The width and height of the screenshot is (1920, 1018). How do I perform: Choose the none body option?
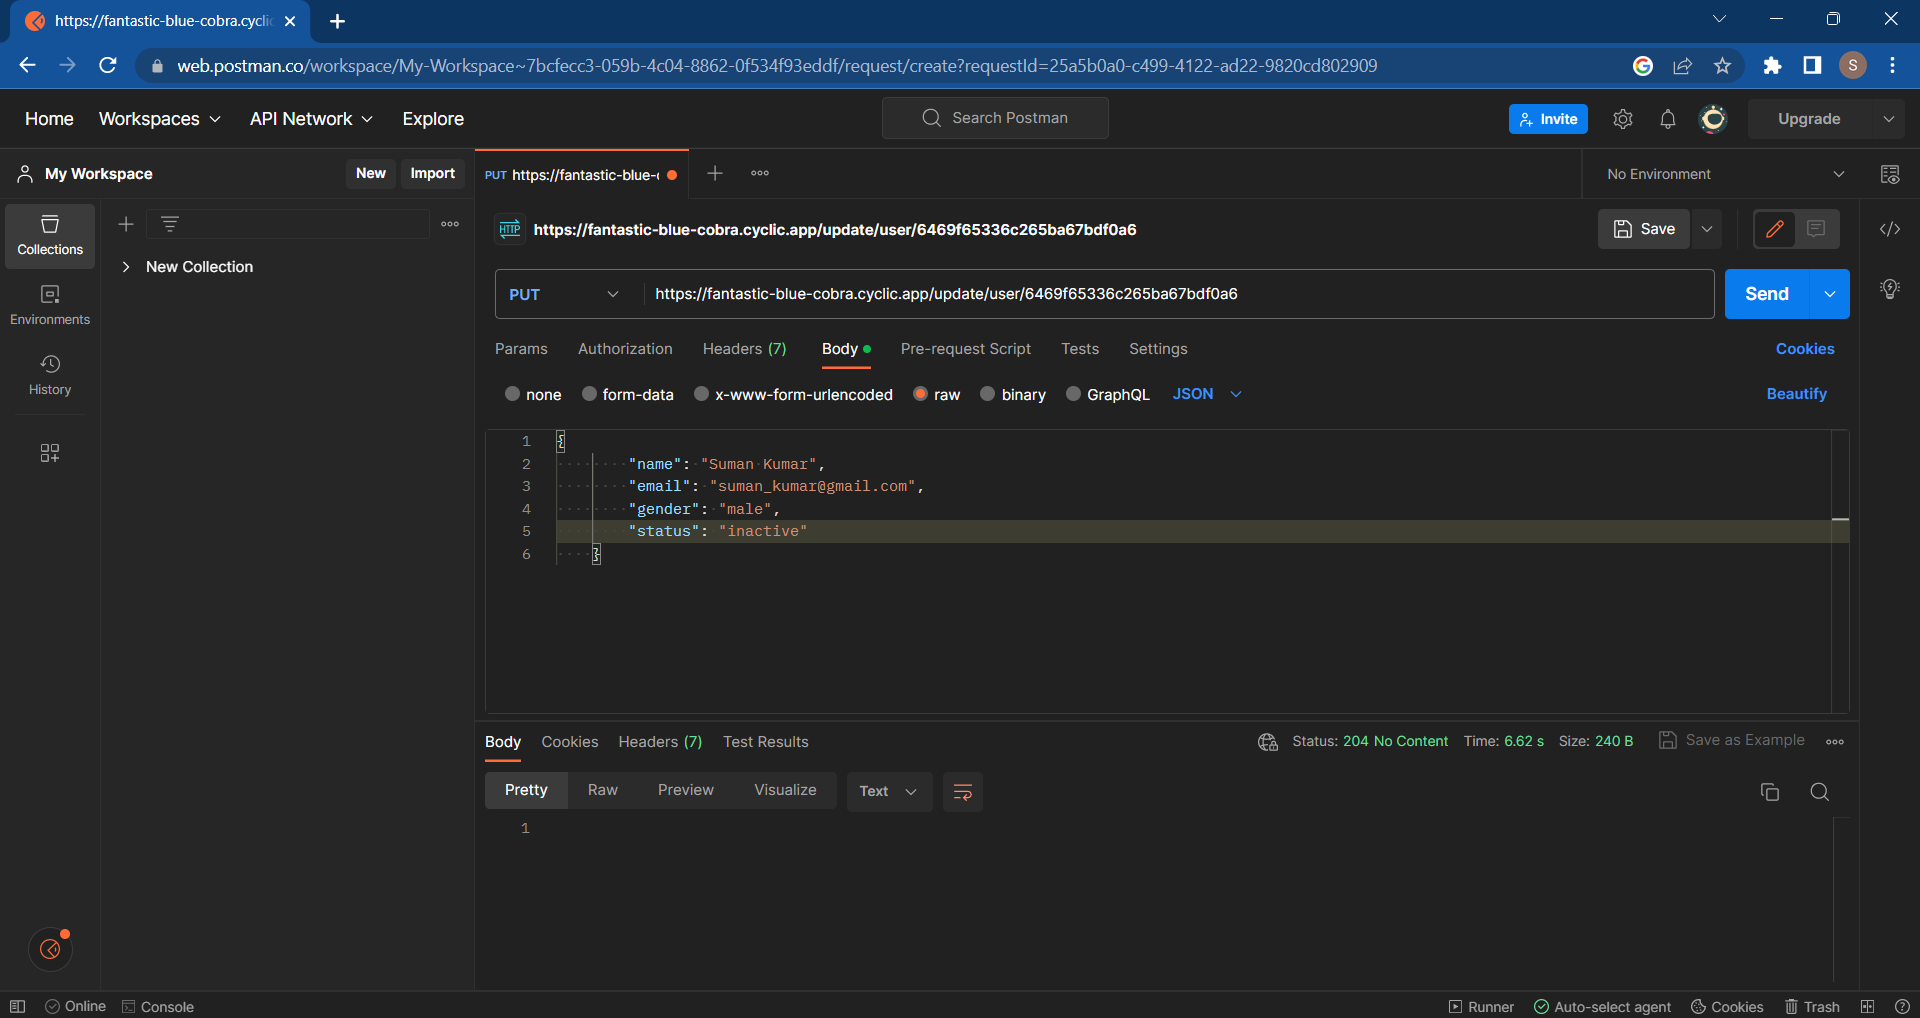point(513,394)
